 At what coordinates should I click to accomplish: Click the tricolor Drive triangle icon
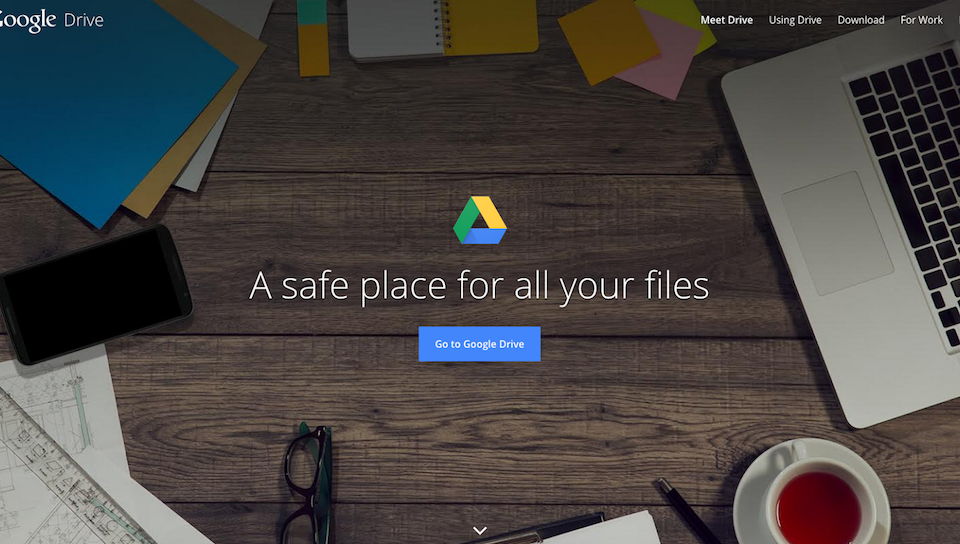click(x=480, y=220)
